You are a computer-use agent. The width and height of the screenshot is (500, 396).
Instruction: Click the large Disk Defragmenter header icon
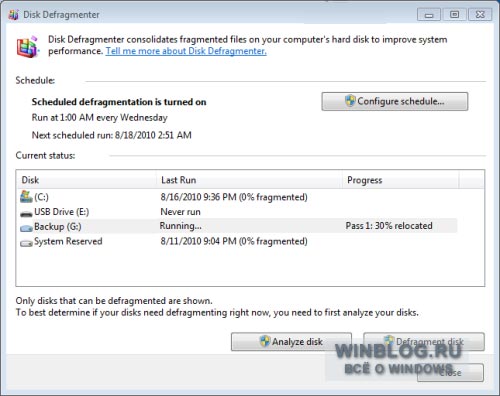coord(28,47)
